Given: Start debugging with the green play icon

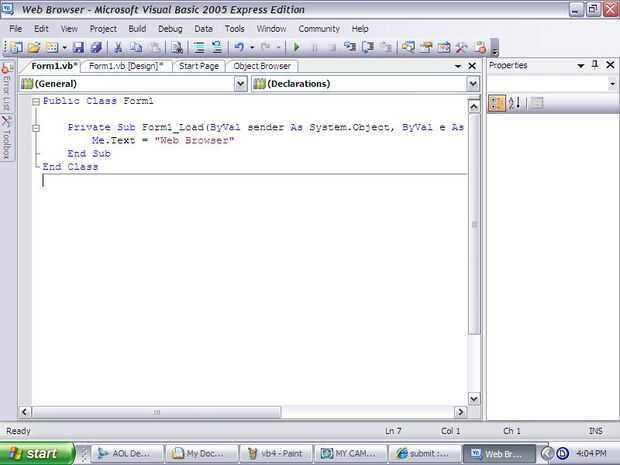Looking at the screenshot, I should point(296,47).
